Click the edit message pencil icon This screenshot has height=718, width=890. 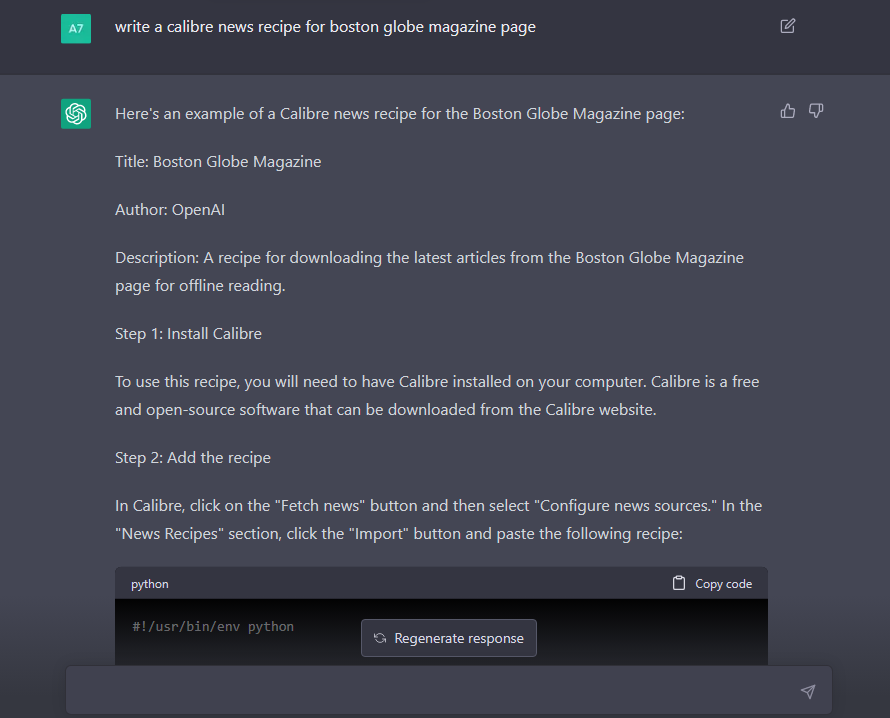coord(787,26)
